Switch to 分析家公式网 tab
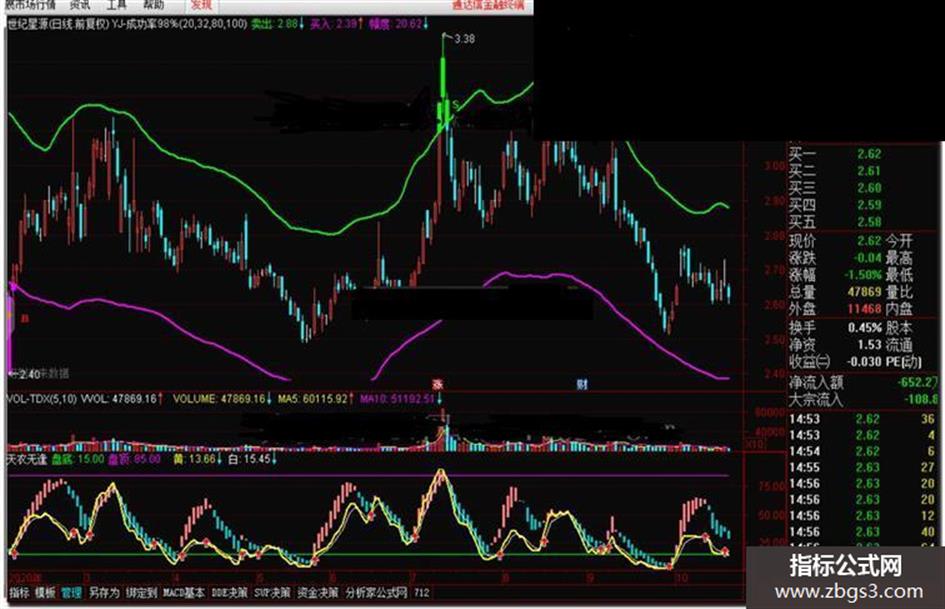Screen dimensions: 945x609 (377, 593)
